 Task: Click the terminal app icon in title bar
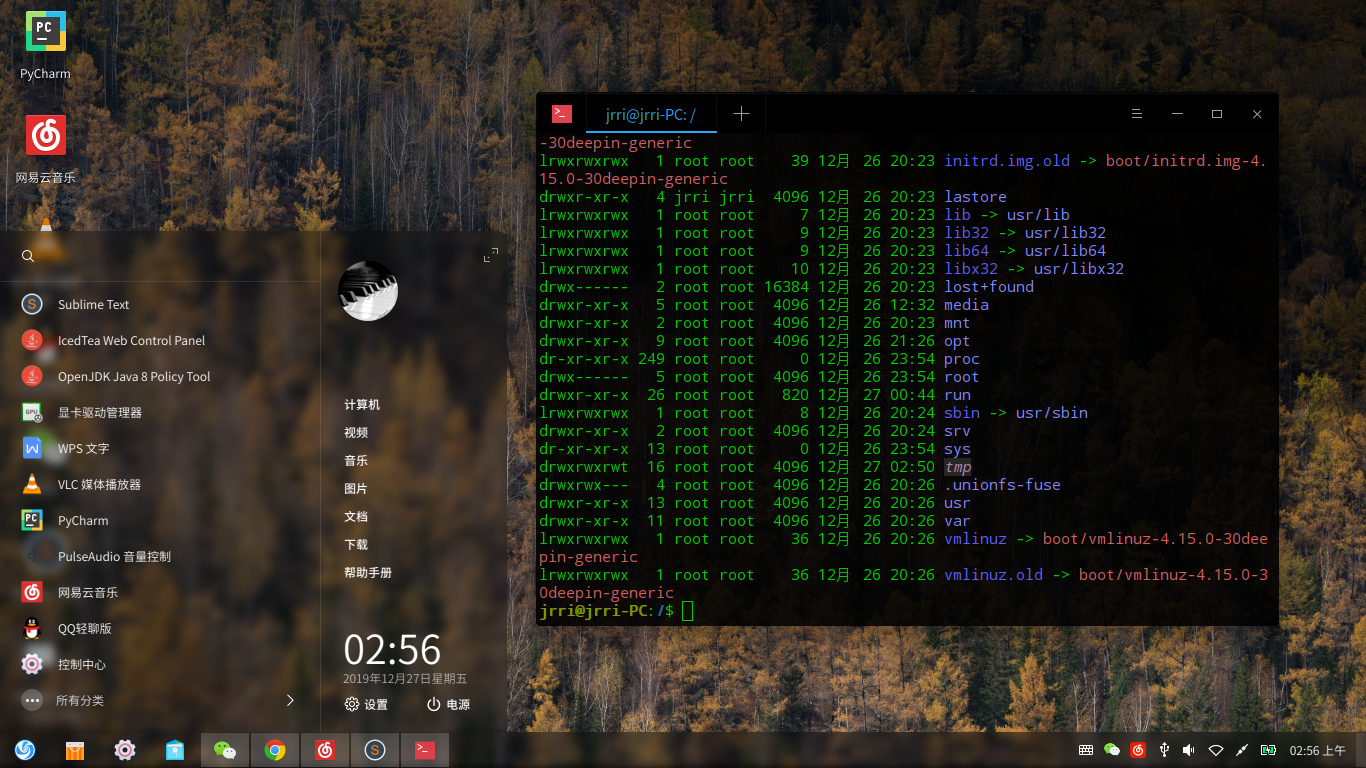point(561,114)
